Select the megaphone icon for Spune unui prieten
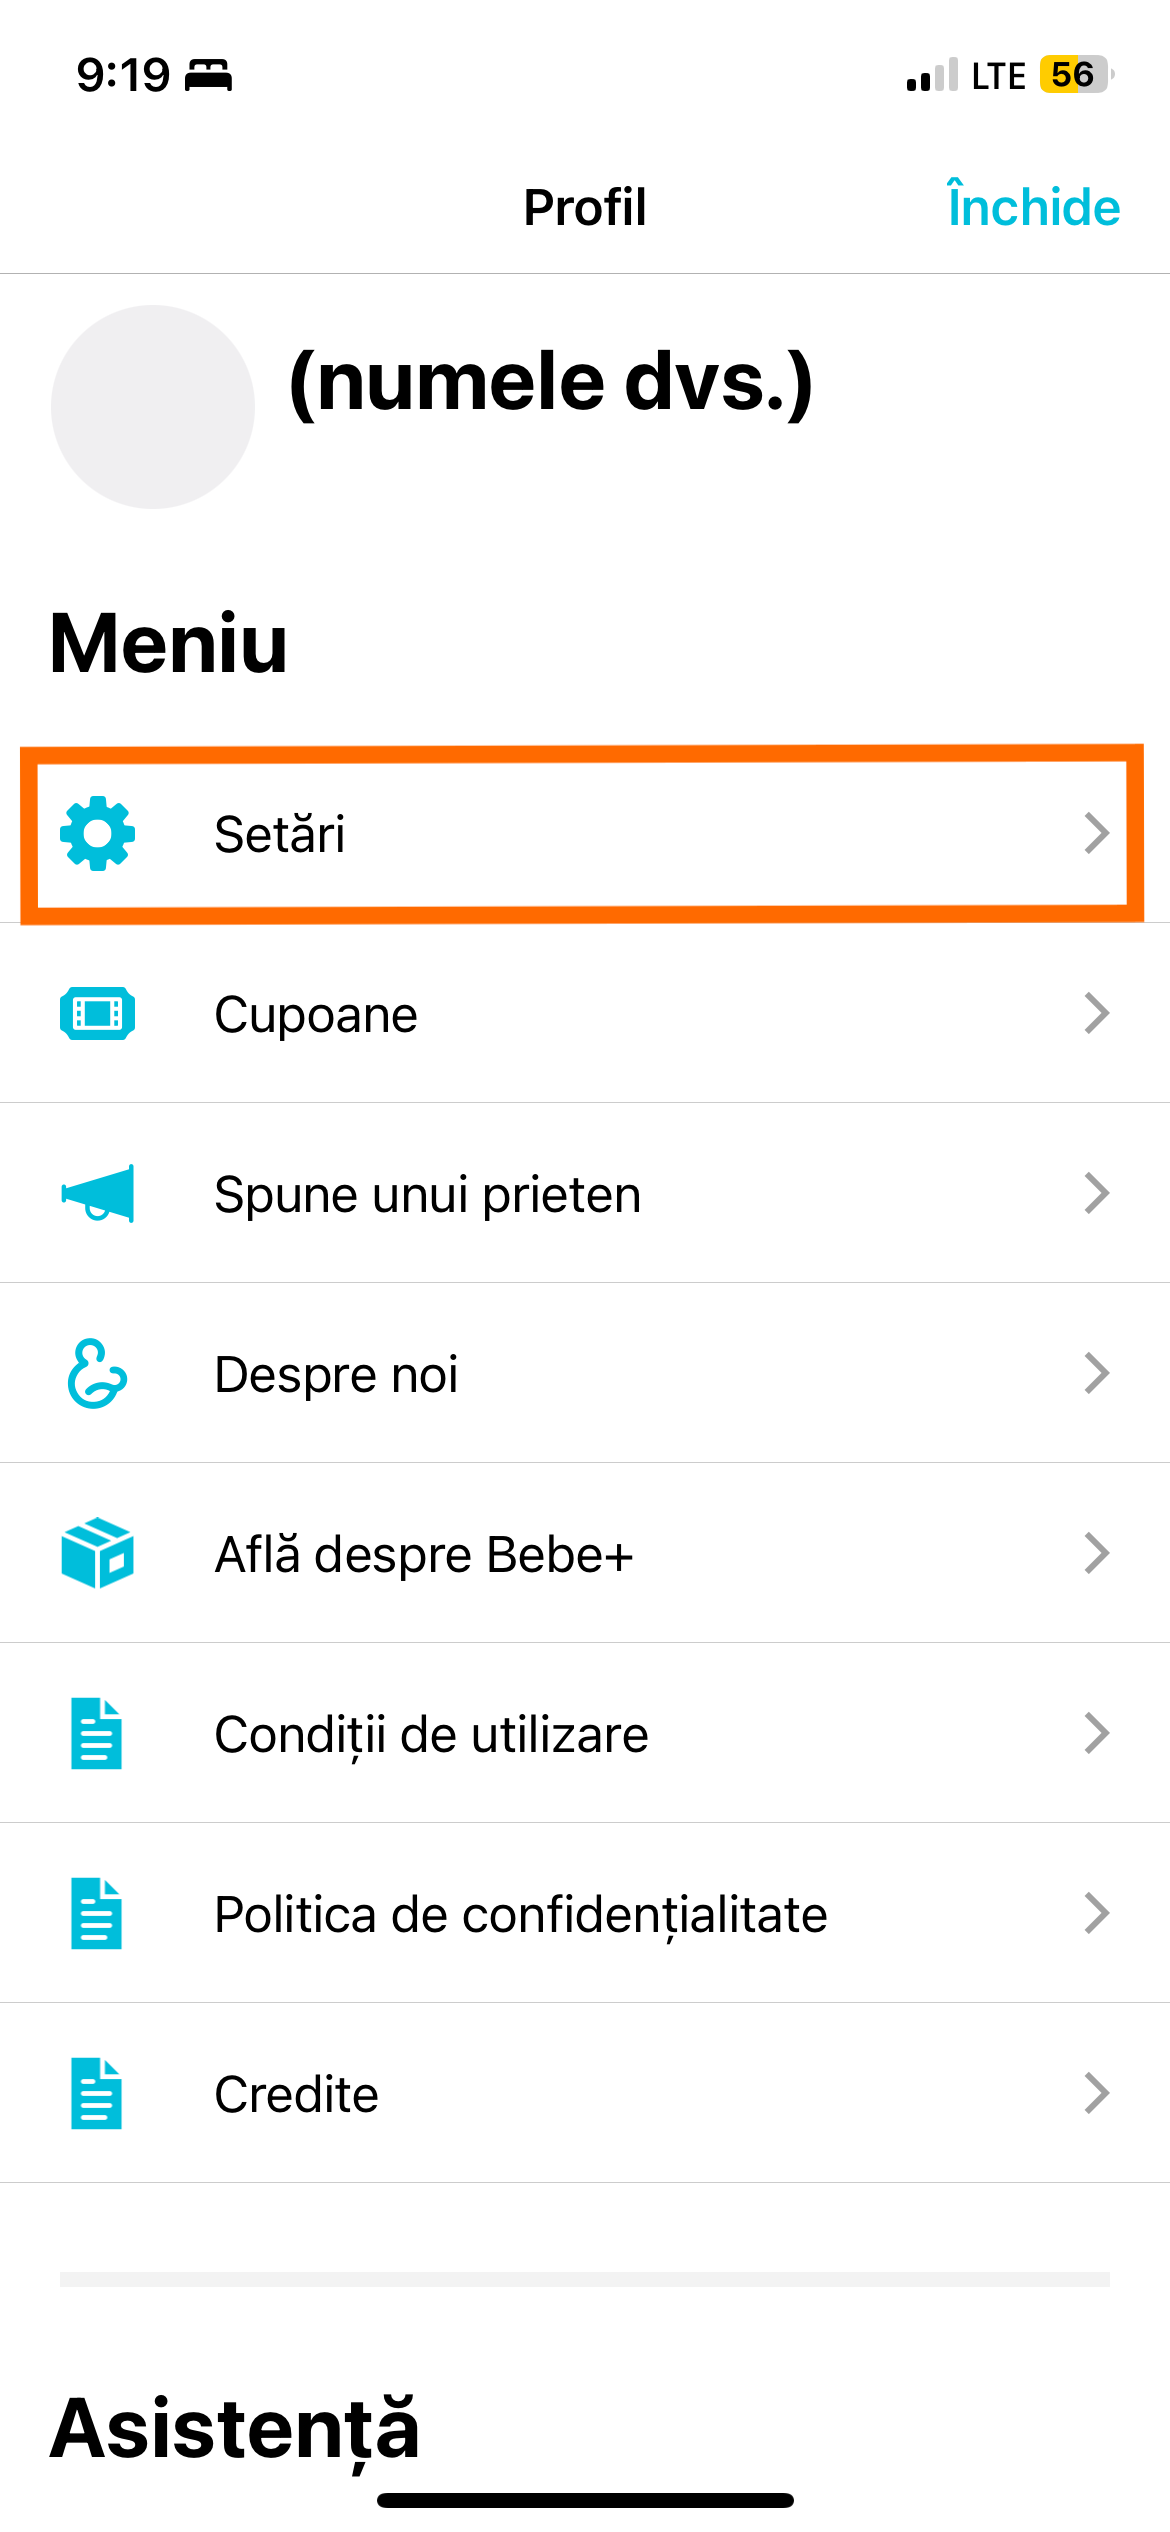Image resolution: width=1170 pixels, height=2532 pixels. pyautogui.click(x=97, y=1193)
